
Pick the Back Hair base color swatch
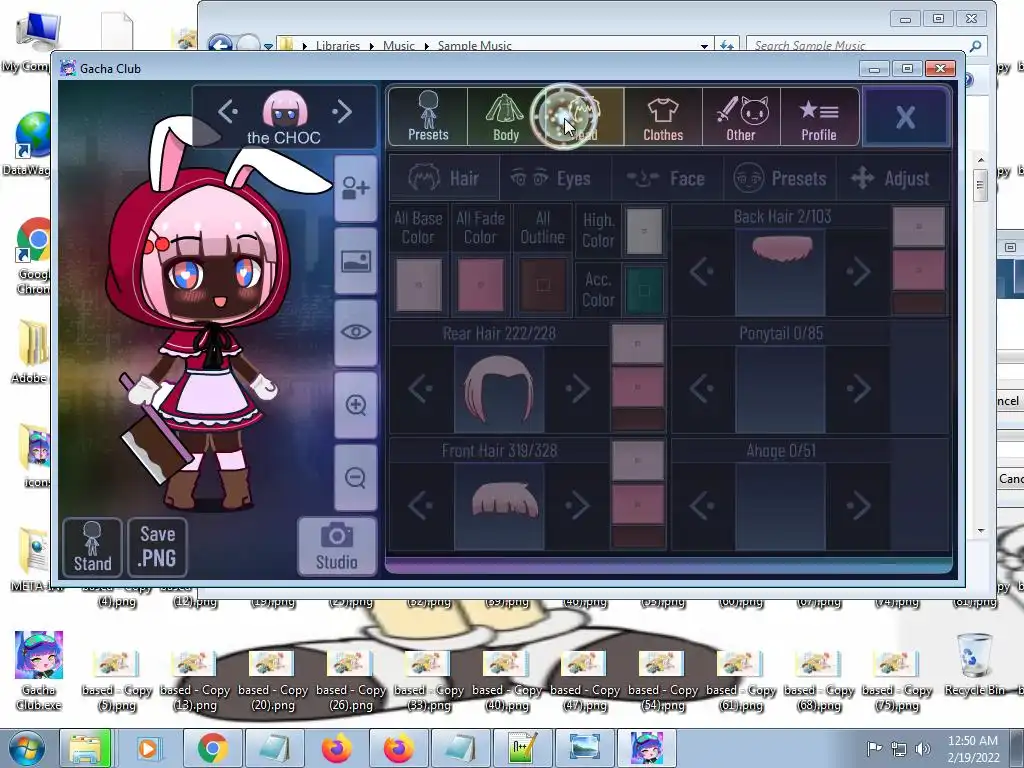point(919,227)
